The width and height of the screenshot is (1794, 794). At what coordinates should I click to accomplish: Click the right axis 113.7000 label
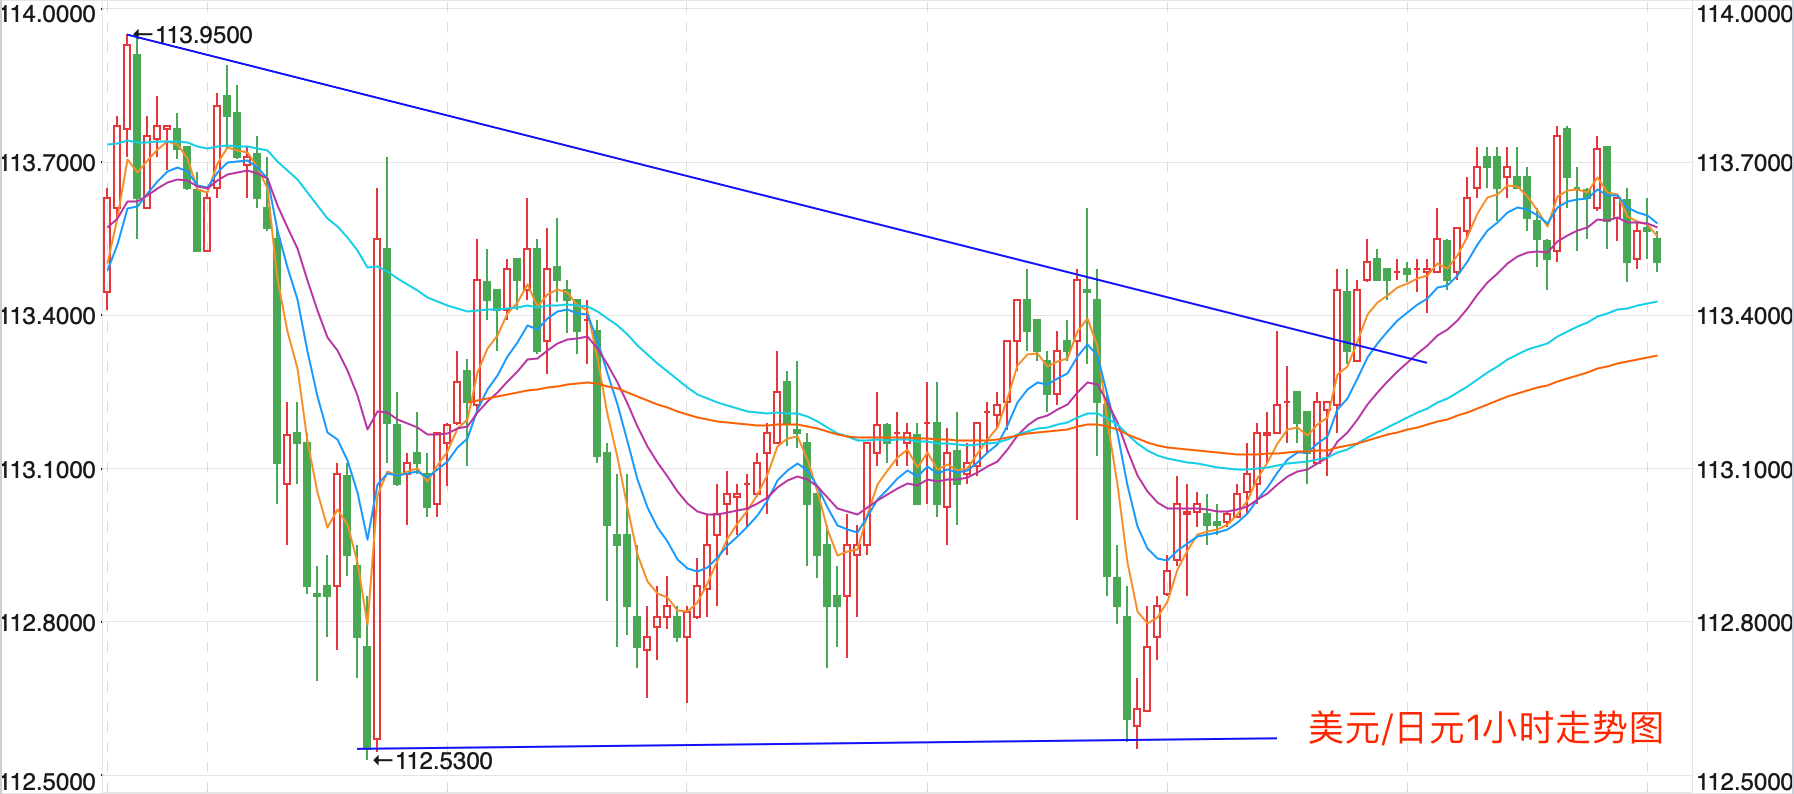click(1745, 163)
